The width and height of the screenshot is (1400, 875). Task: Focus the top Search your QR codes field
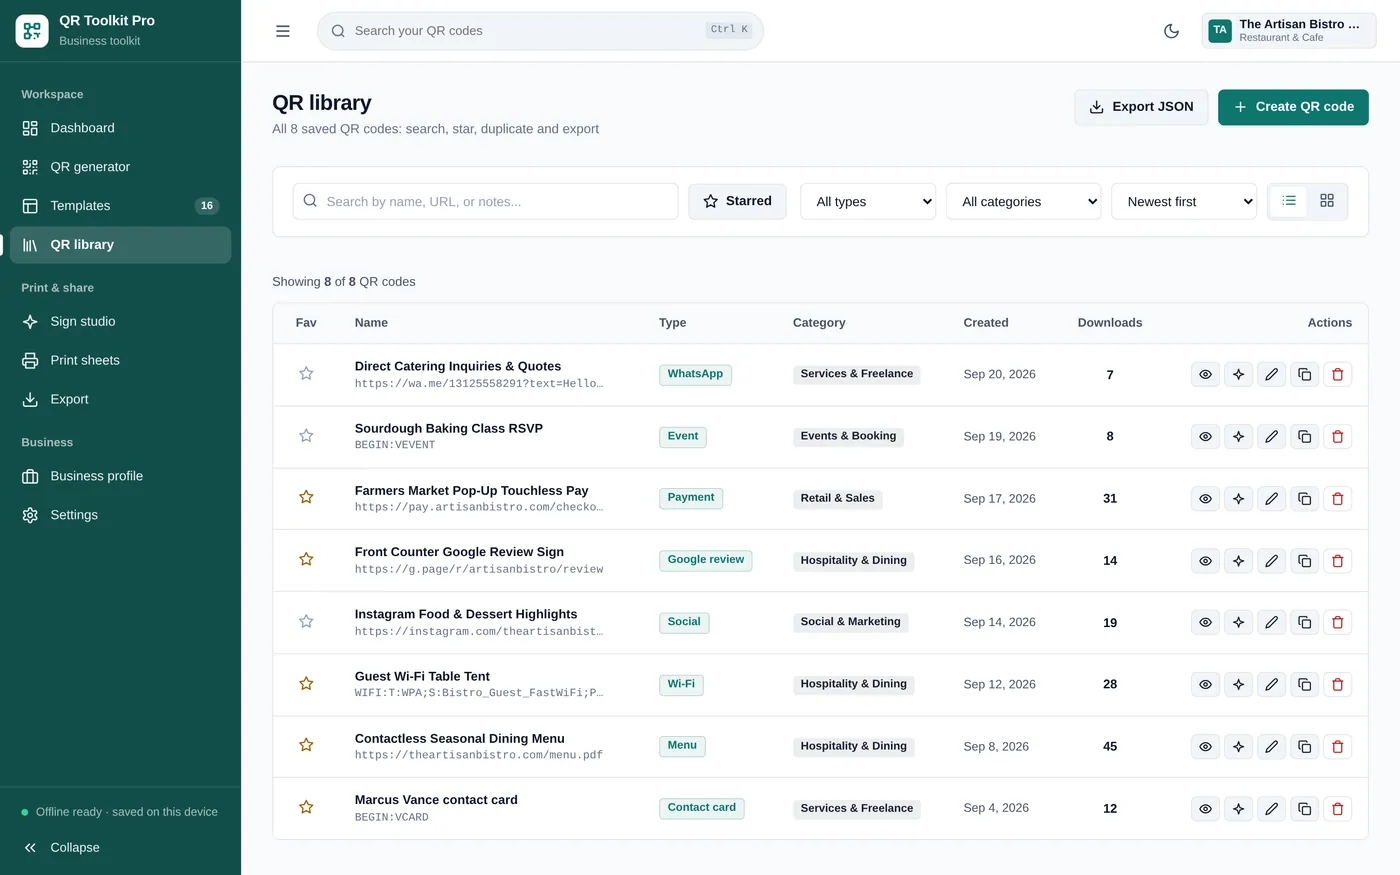pyautogui.click(x=540, y=31)
